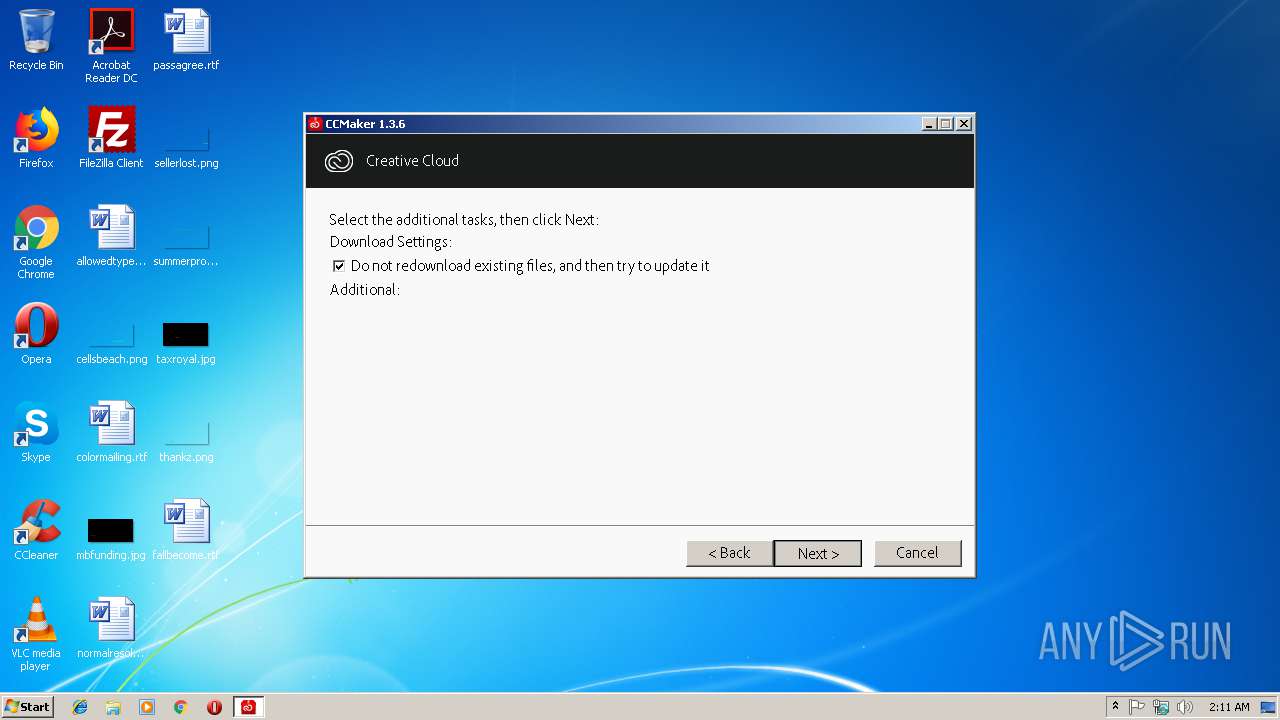Click the 'Download Settings:' label
Viewport: 1280px width, 720px height.
pos(391,242)
